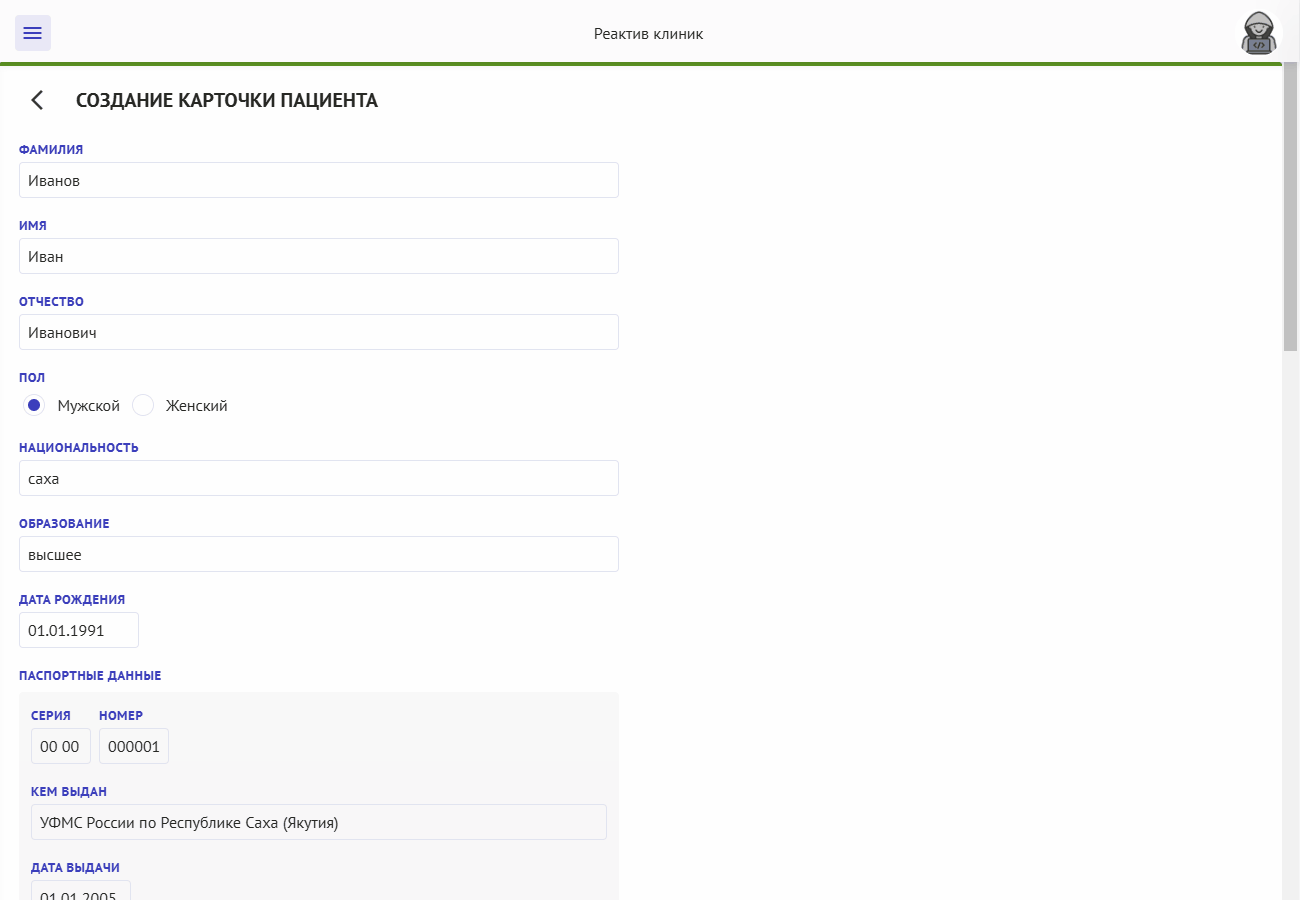This screenshot has height=900, width=1300.
Task: Open the hamburger menu
Action: coord(33,33)
